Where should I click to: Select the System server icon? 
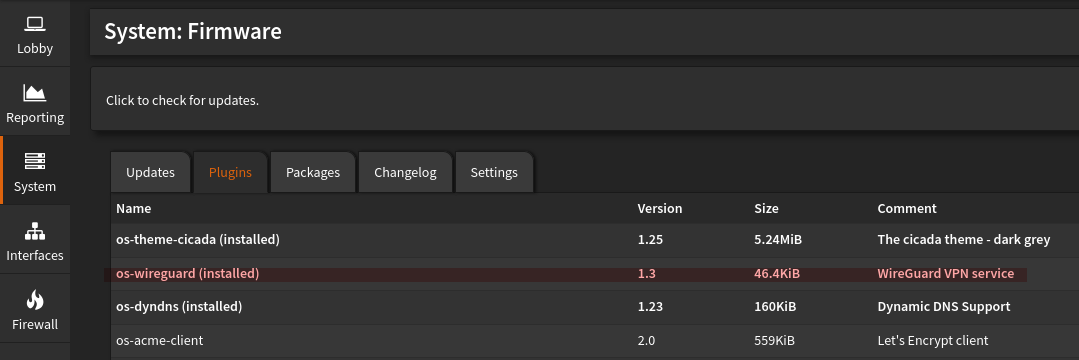click(34, 161)
